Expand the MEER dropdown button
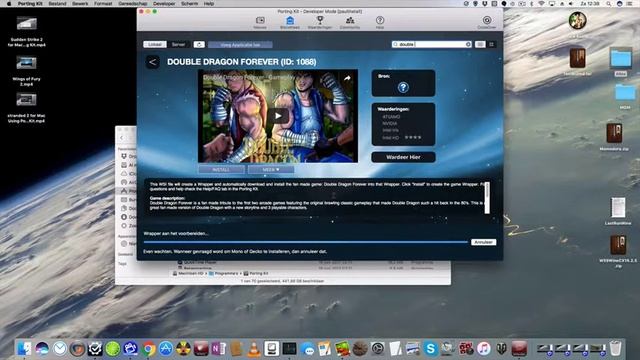The image size is (640, 360). (271, 169)
